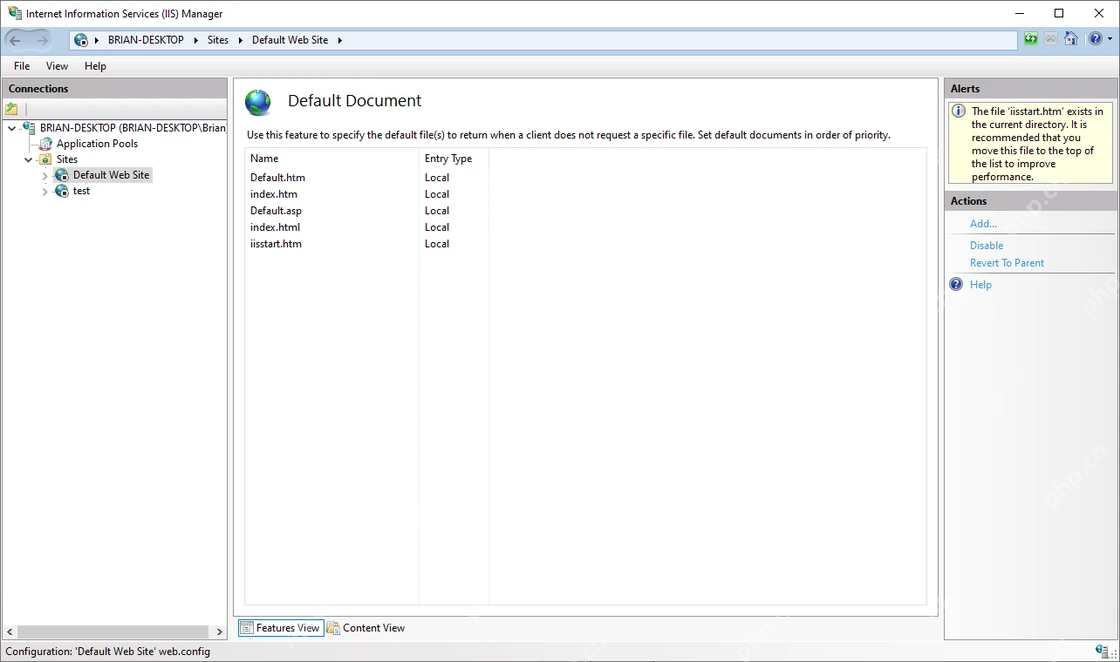Expand the test site node
This screenshot has height=662, width=1120.
click(x=45, y=191)
